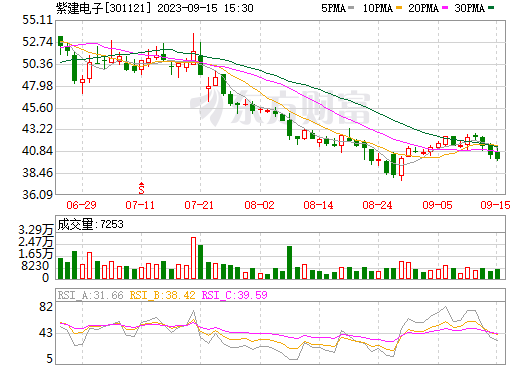Click the 3.29万 volume axis label
Image resolution: width=520 pixels, height=365 pixels.
pyautogui.click(x=36, y=230)
